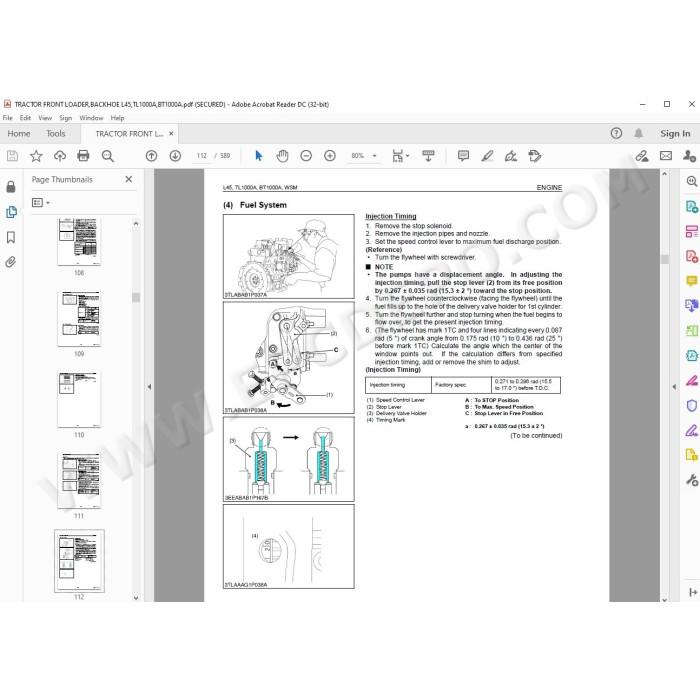Image resolution: width=700 pixels, height=700 pixels.
Task: Open attachments paperclip panel
Action: tap(11, 262)
